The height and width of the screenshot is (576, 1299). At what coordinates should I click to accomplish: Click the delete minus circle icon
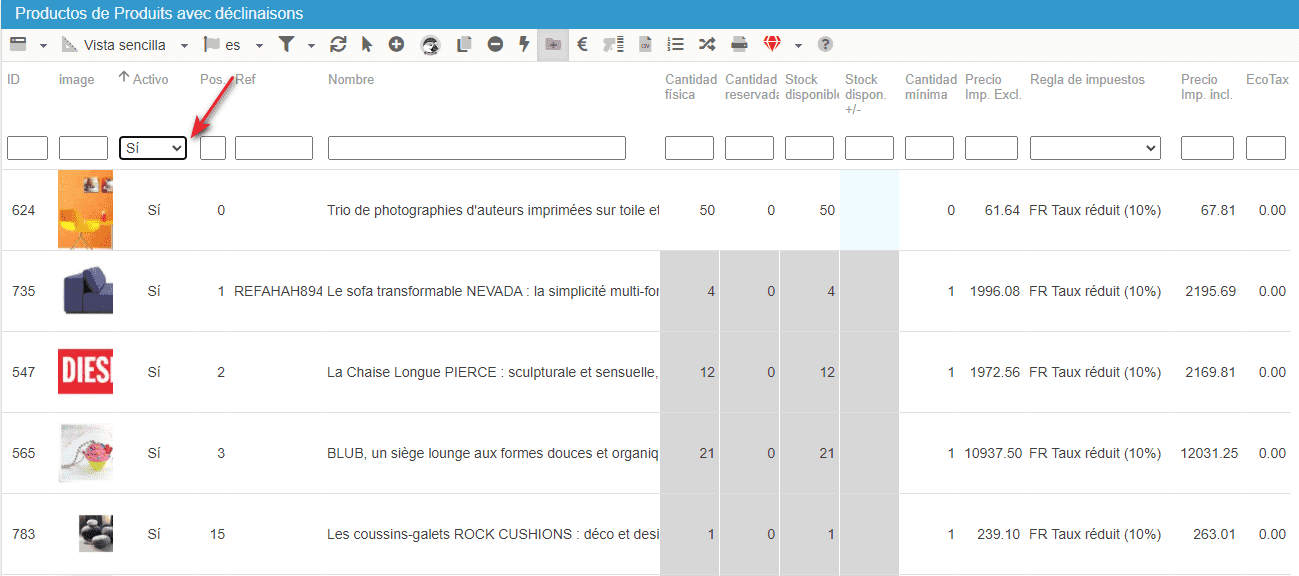495,45
